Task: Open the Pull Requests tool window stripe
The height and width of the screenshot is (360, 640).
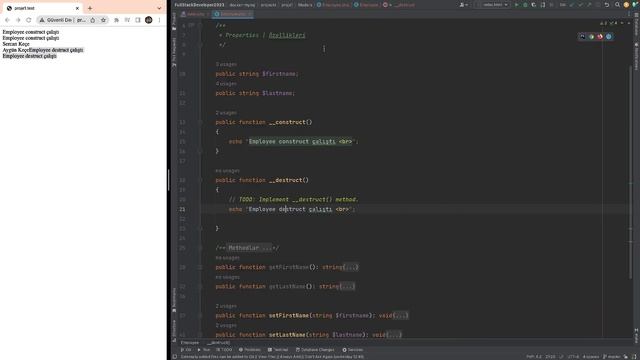Action: 174,52
